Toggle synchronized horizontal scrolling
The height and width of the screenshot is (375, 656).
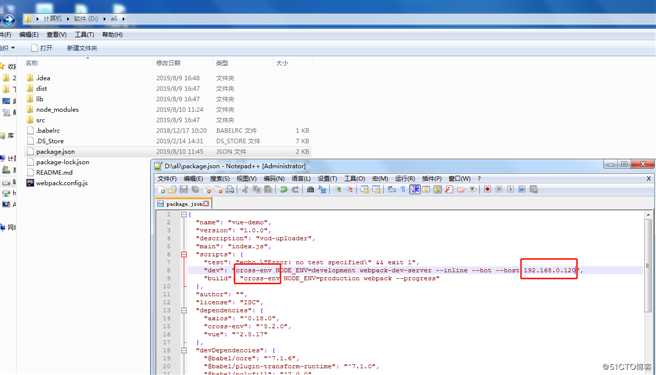pyautogui.click(x=376, y=190)
